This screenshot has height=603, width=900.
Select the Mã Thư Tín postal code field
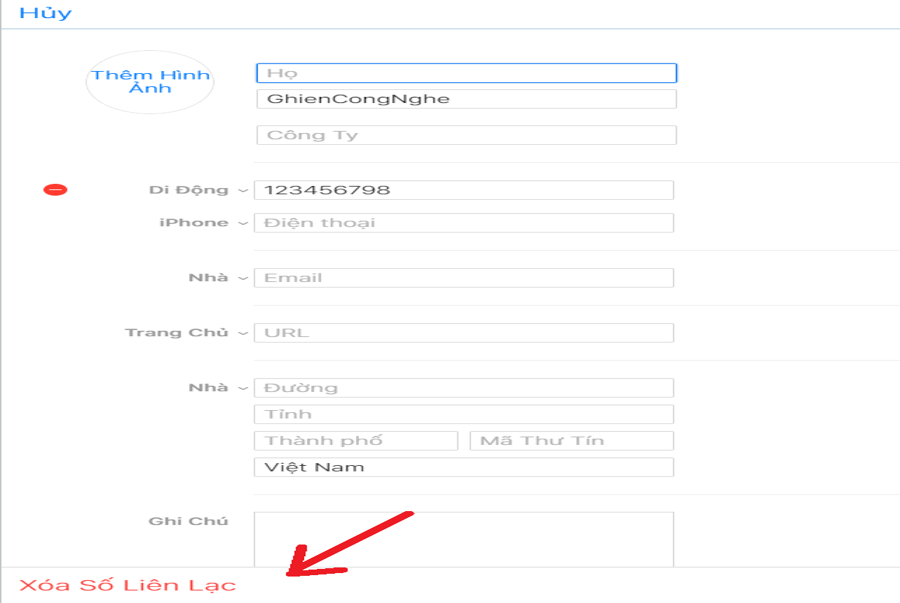coord(572,441)
